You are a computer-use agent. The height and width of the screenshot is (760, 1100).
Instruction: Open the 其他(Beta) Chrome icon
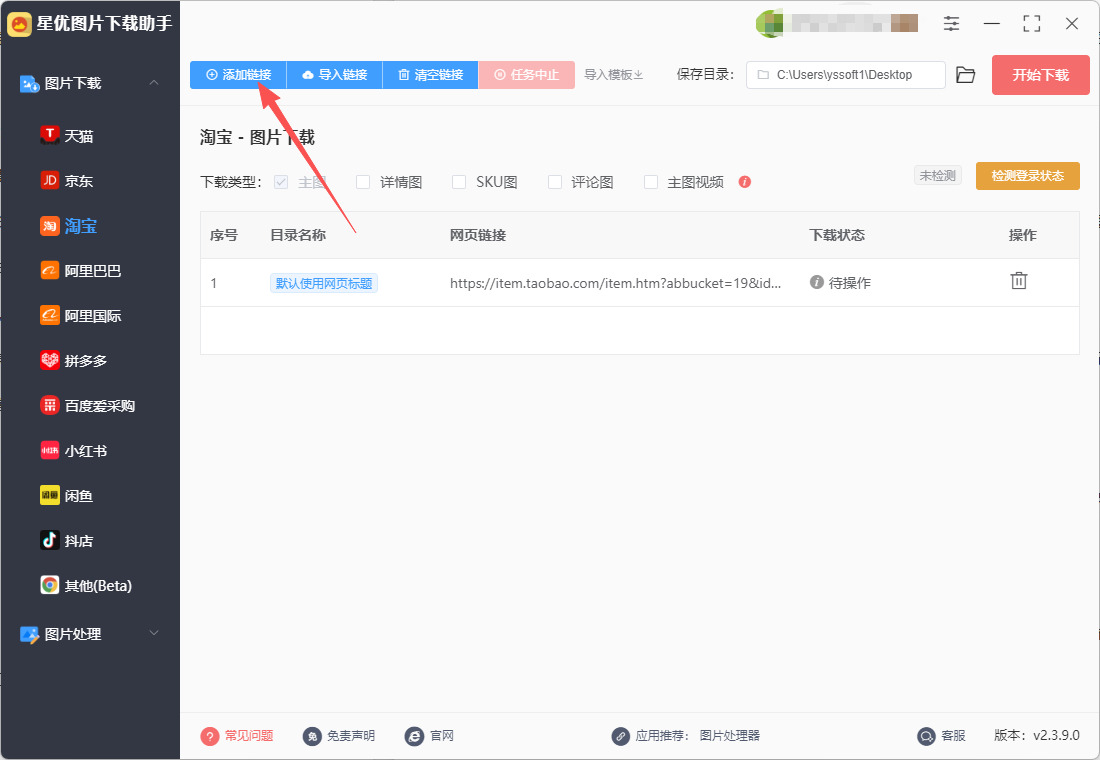pos(50,585)
